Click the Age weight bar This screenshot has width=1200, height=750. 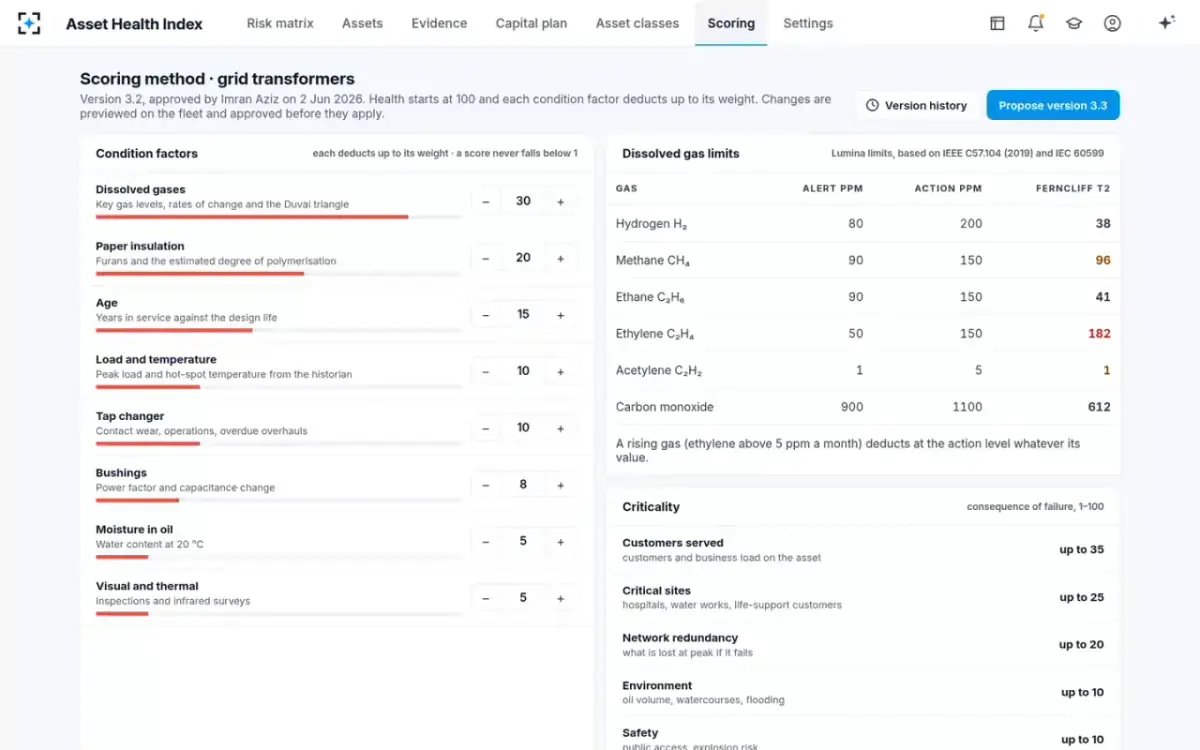pyautogui.click(x=279, y=330)
